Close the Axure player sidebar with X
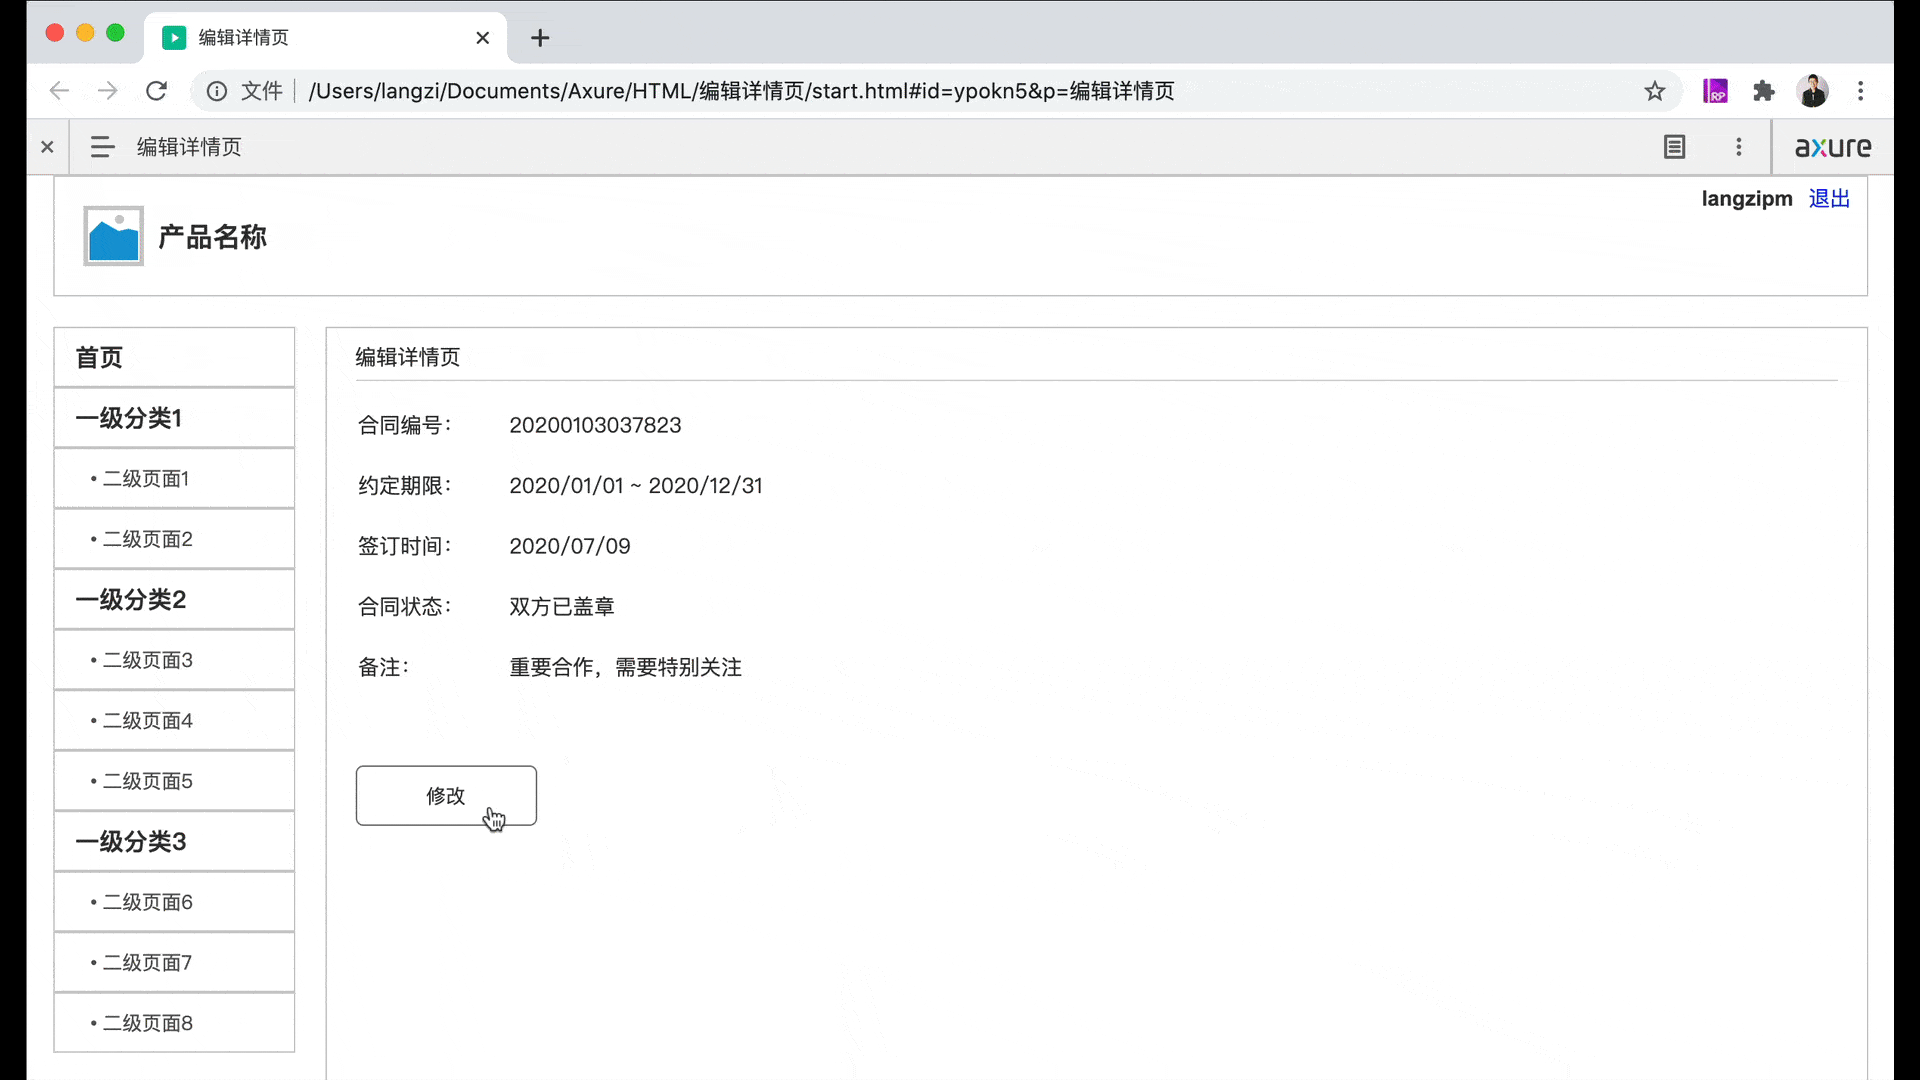Image resolution: width=1920 pixels, height=1080 pixels. (x=47, y=147)
